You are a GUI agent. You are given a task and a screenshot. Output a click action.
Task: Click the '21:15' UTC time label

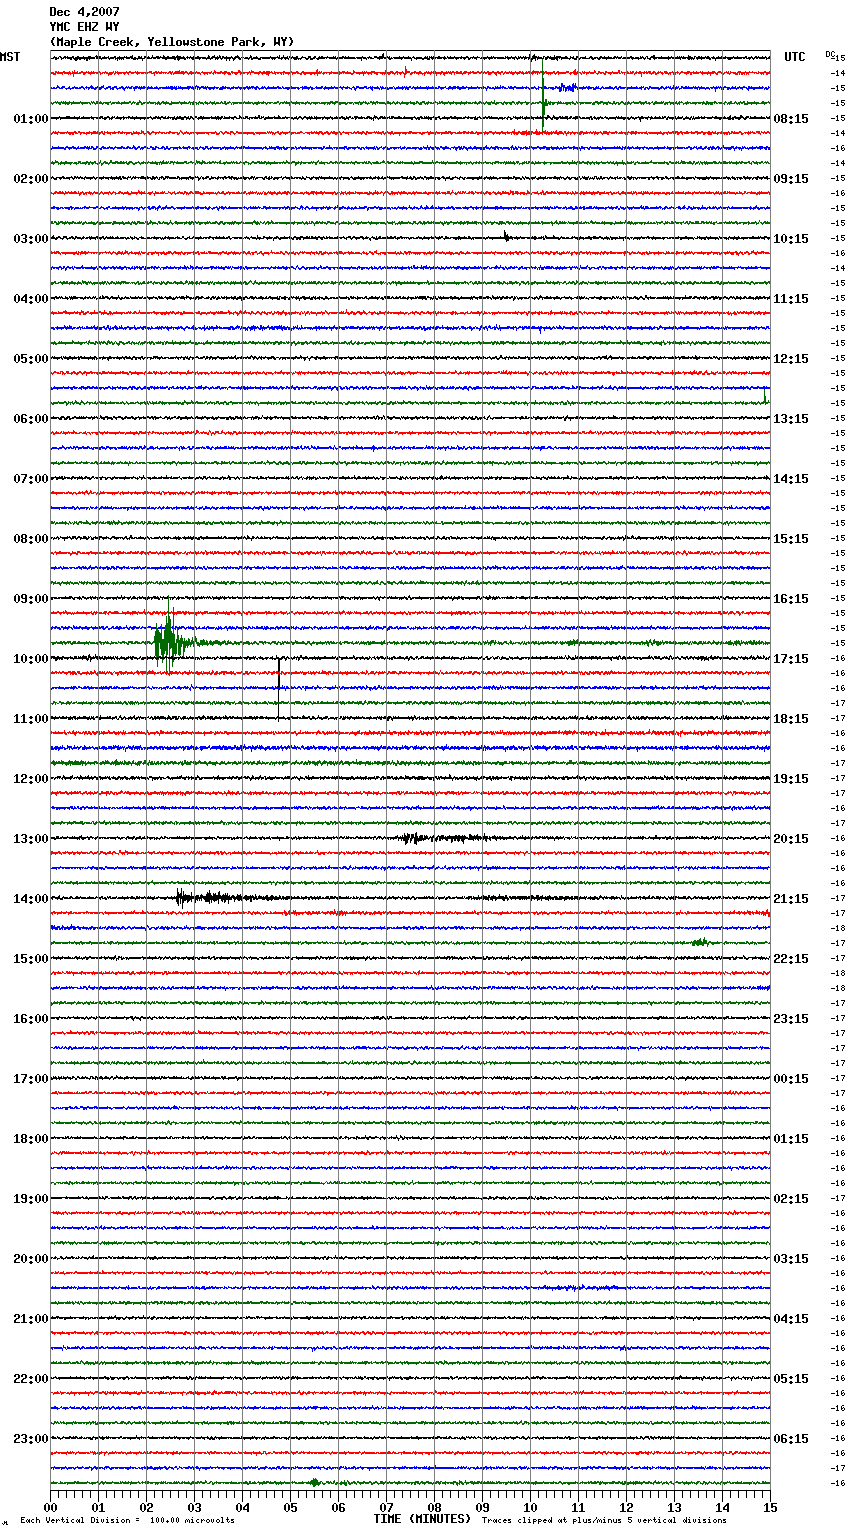coord(791,899)
